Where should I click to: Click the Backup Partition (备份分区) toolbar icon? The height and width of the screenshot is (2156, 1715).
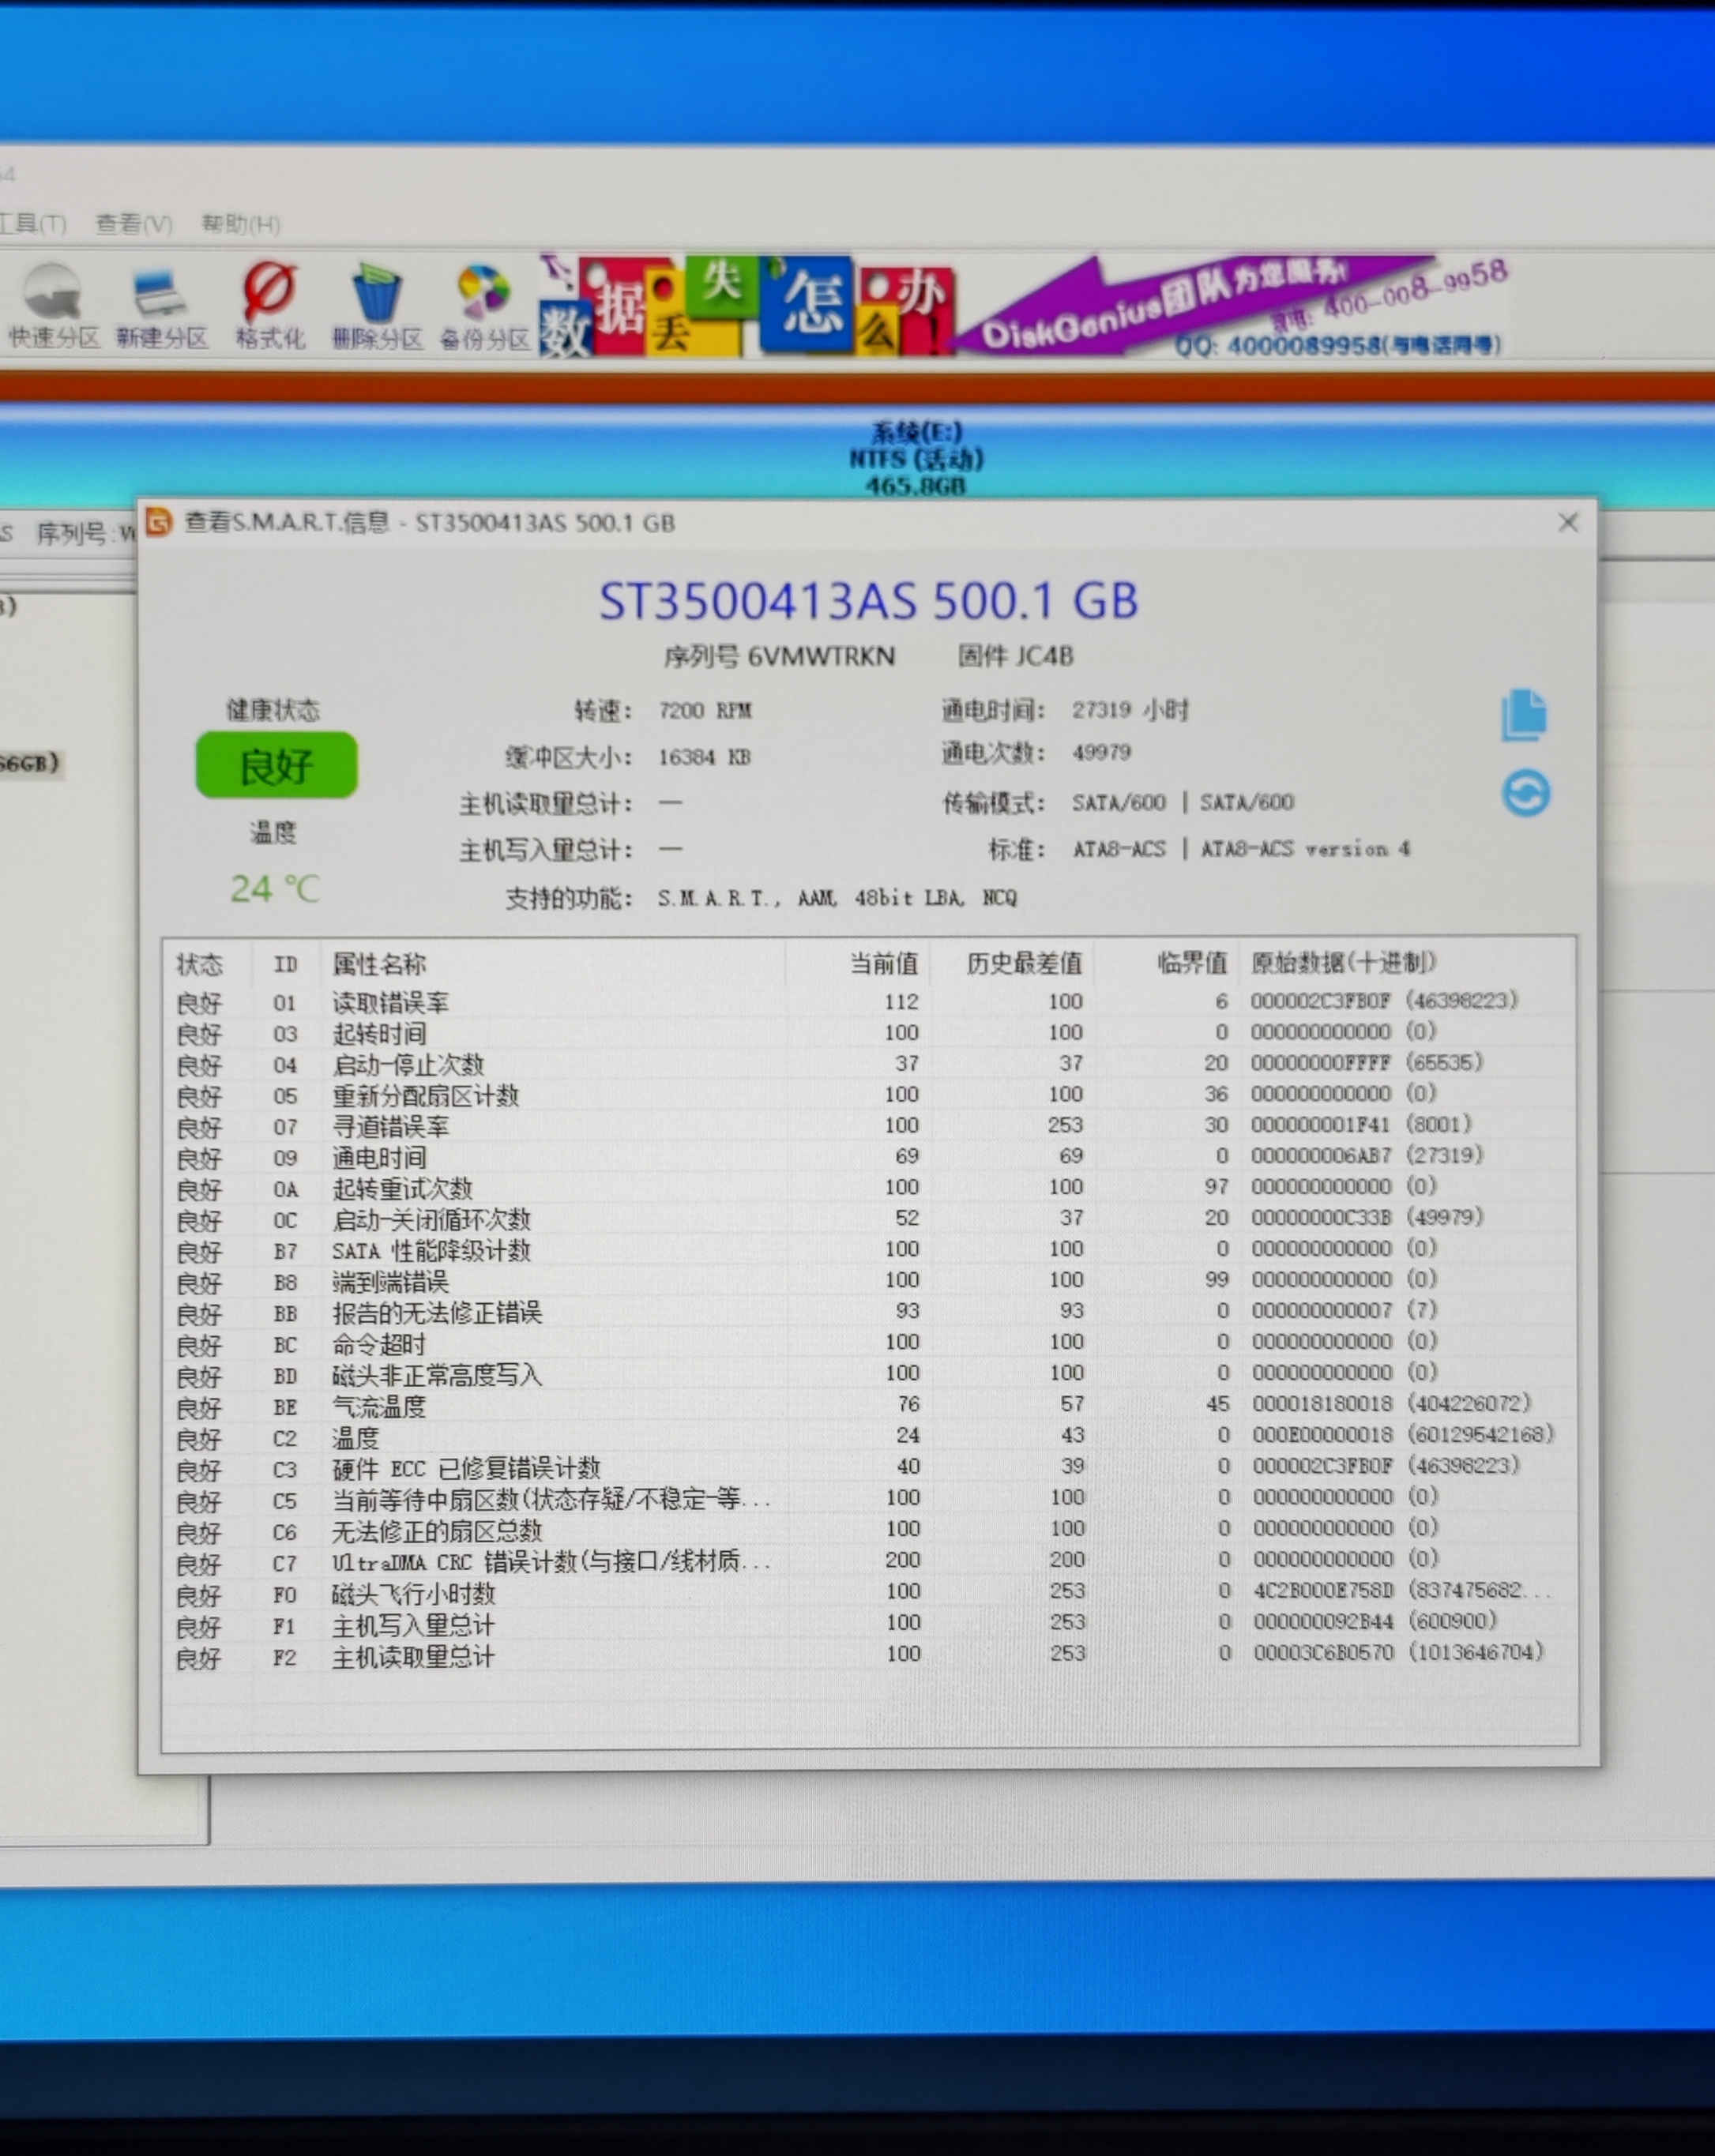tap(484, 307)
